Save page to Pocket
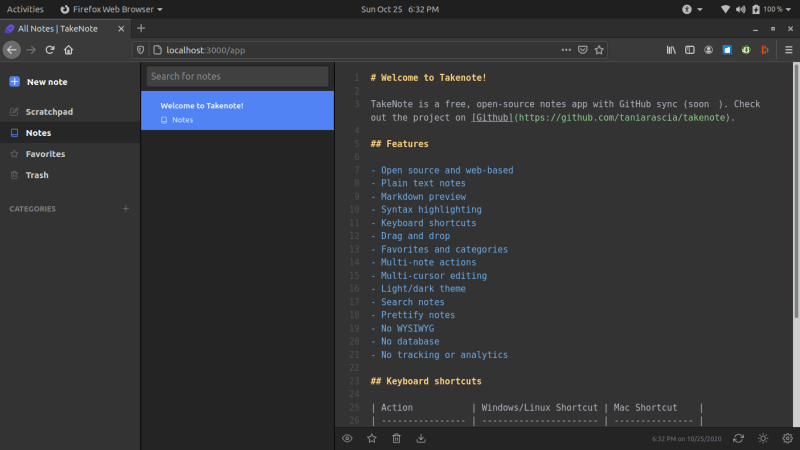Screen dimensions: 800x450 583,50
